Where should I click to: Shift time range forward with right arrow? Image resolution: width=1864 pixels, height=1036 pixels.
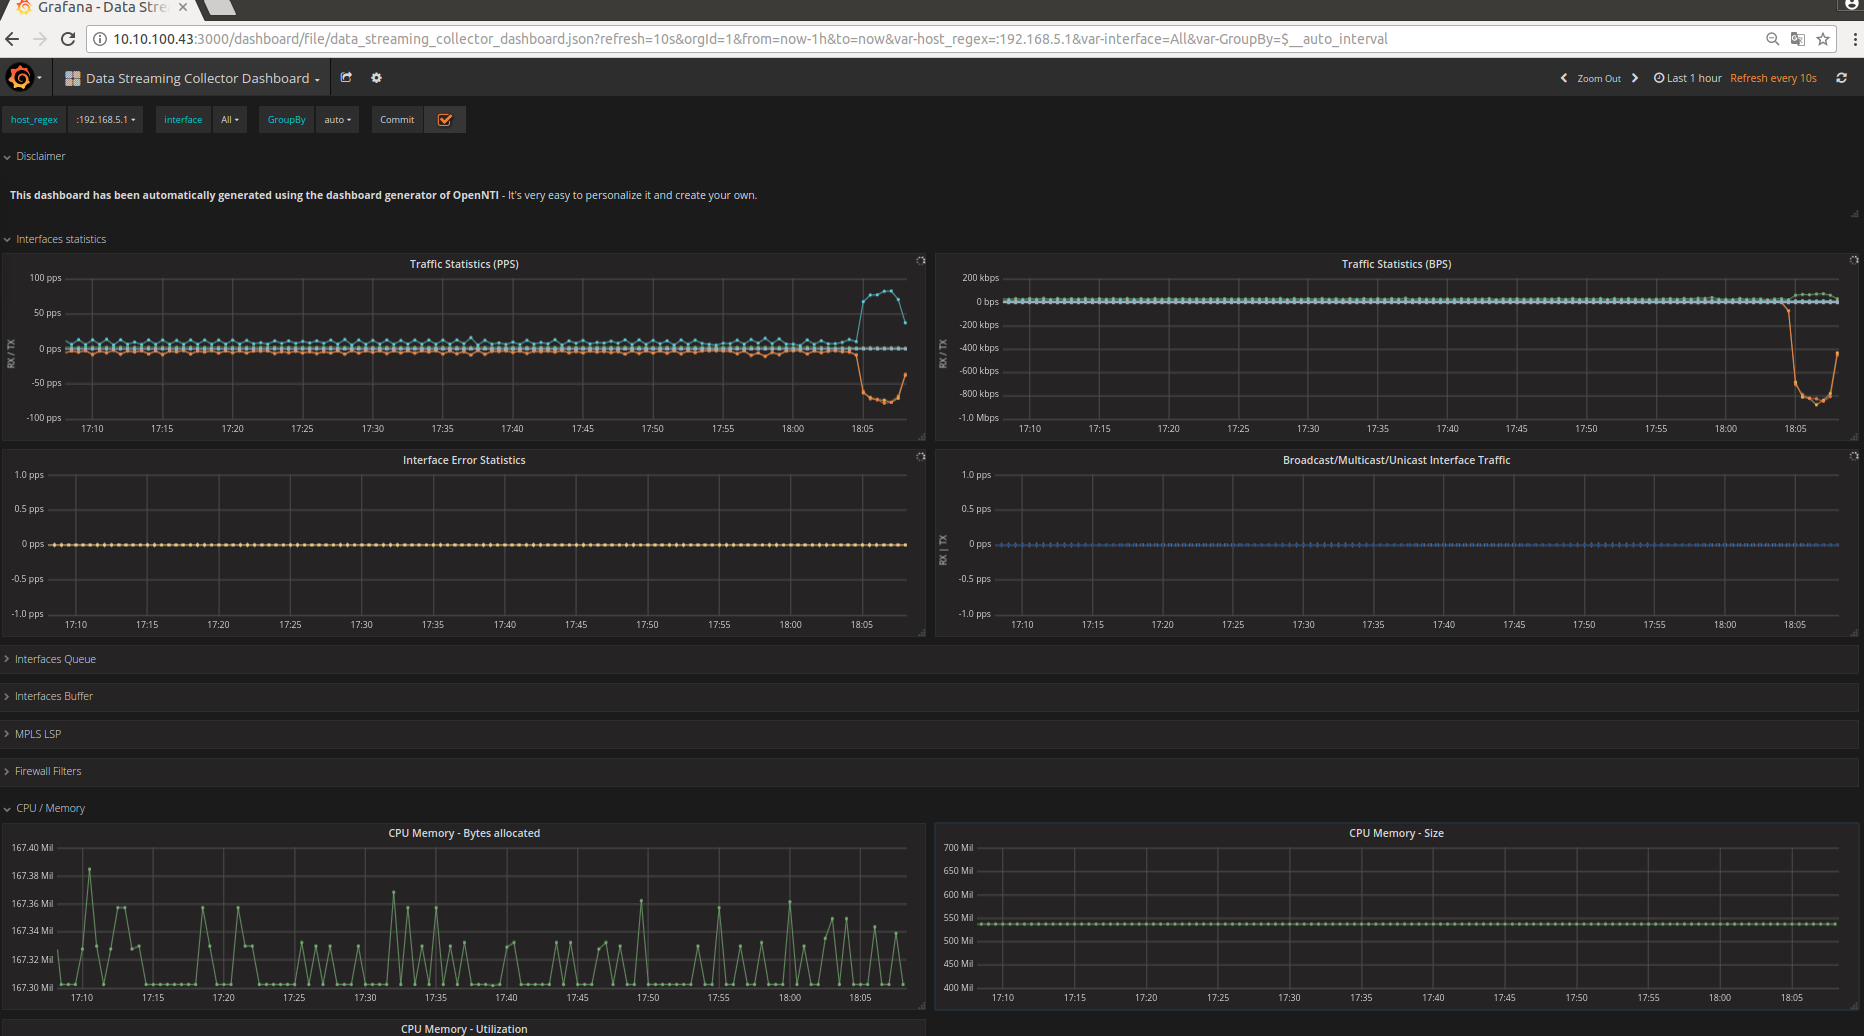pos(1635,78)
